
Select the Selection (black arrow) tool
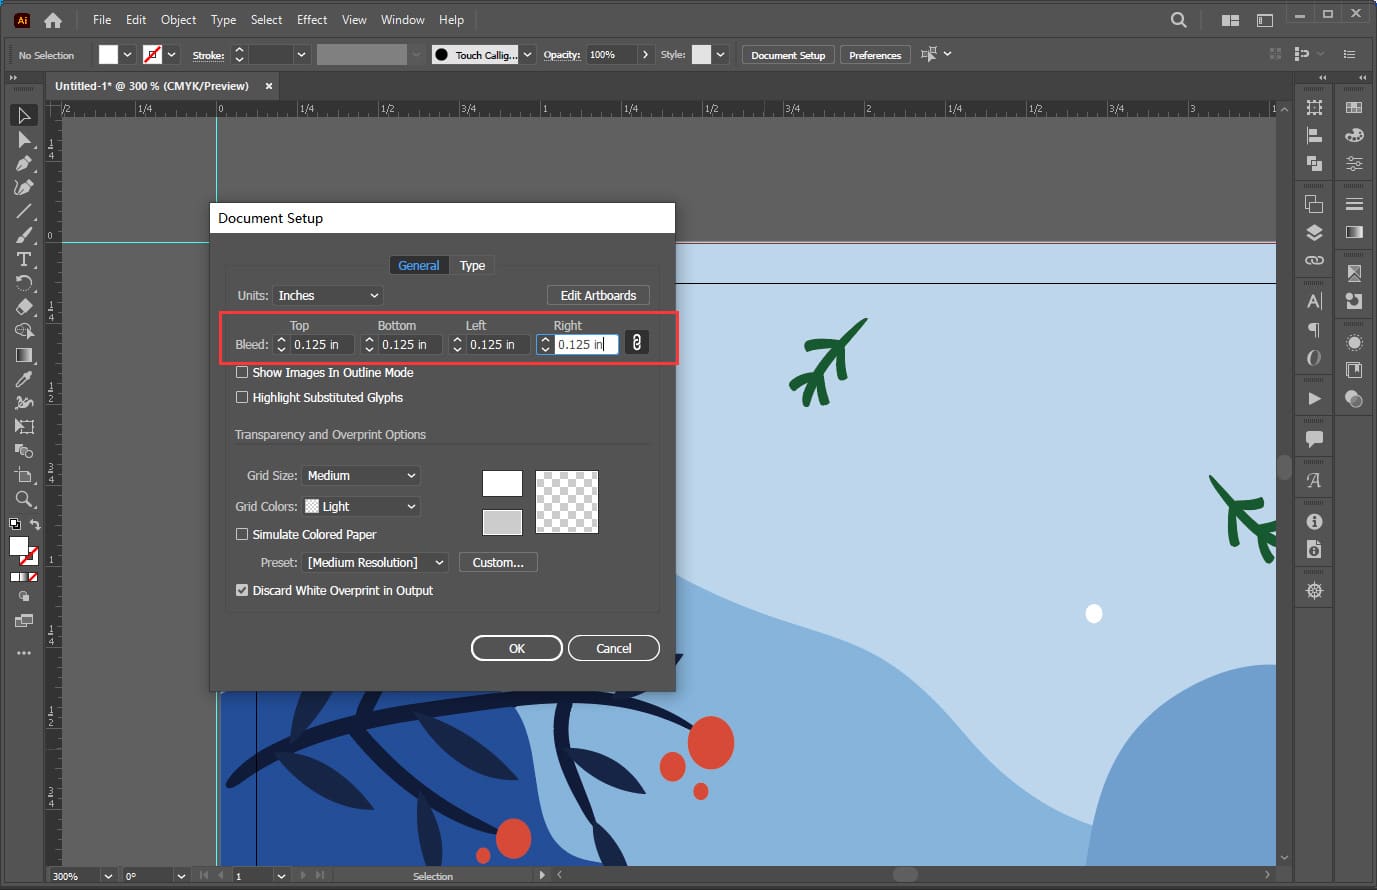coord(24,115)
